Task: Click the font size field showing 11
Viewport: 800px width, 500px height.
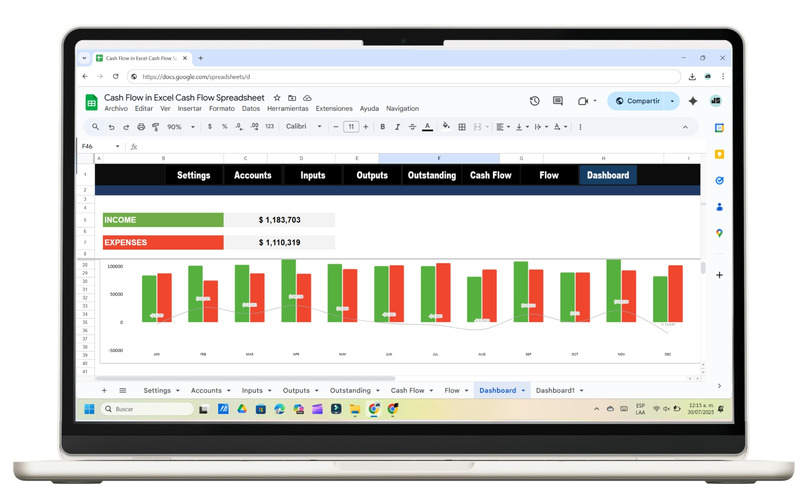Action: click(x=351, y=127)
